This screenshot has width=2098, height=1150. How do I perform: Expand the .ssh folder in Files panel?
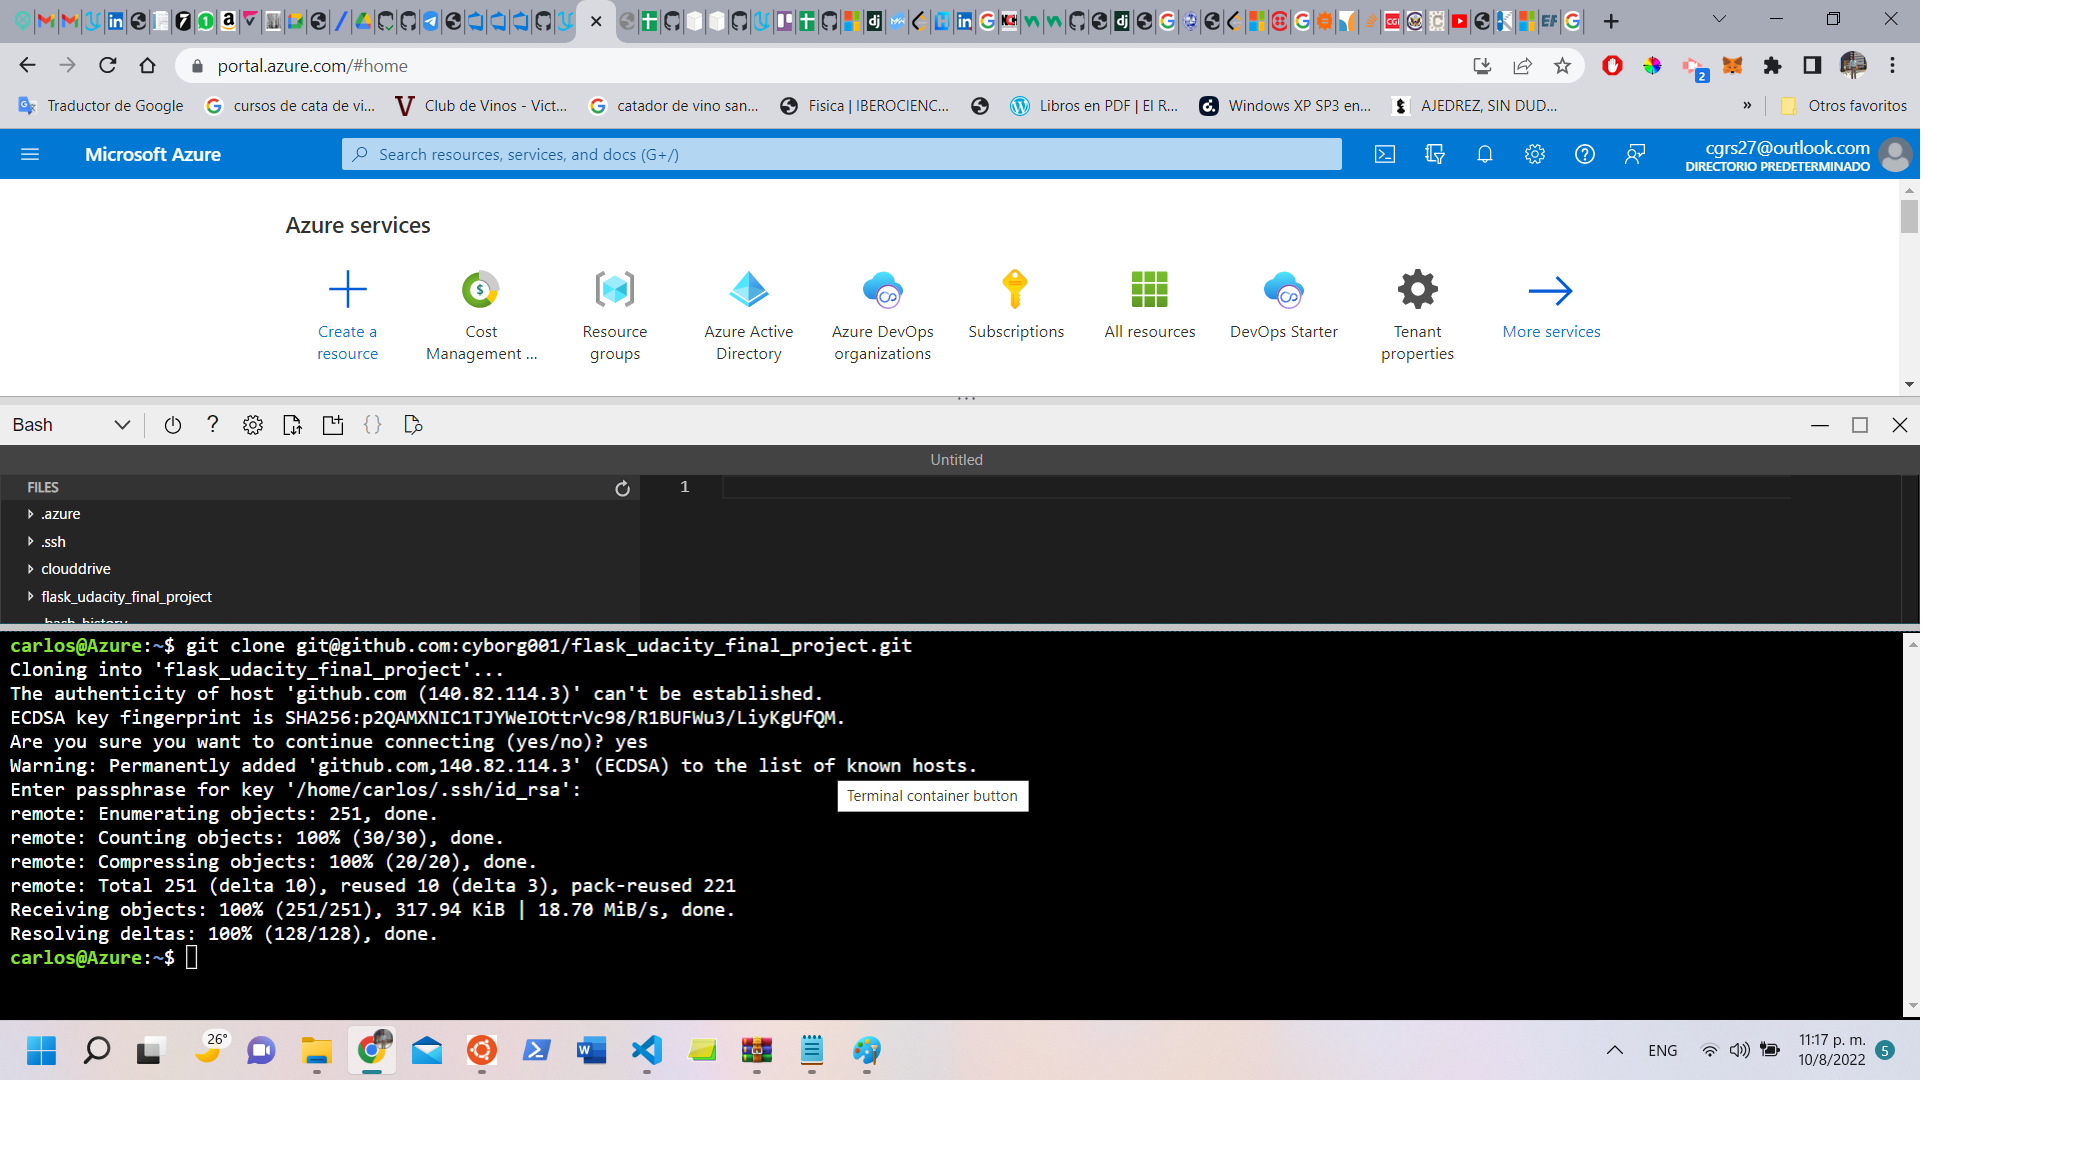click(x=29, y=541)
